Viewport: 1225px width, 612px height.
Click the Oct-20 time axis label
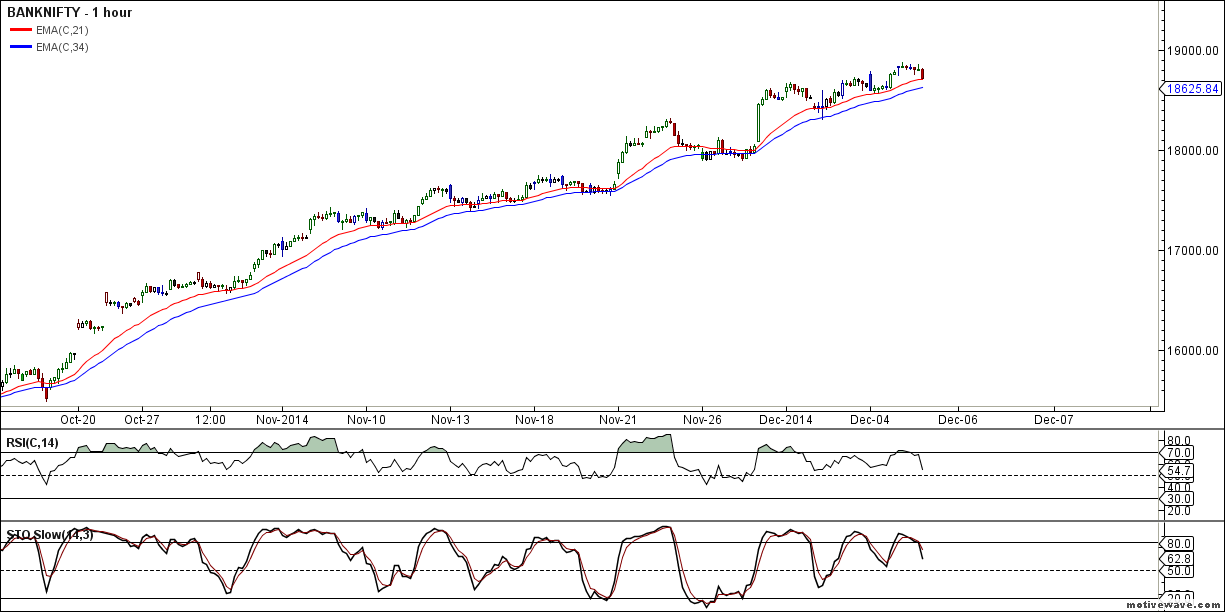pos(77,420)
